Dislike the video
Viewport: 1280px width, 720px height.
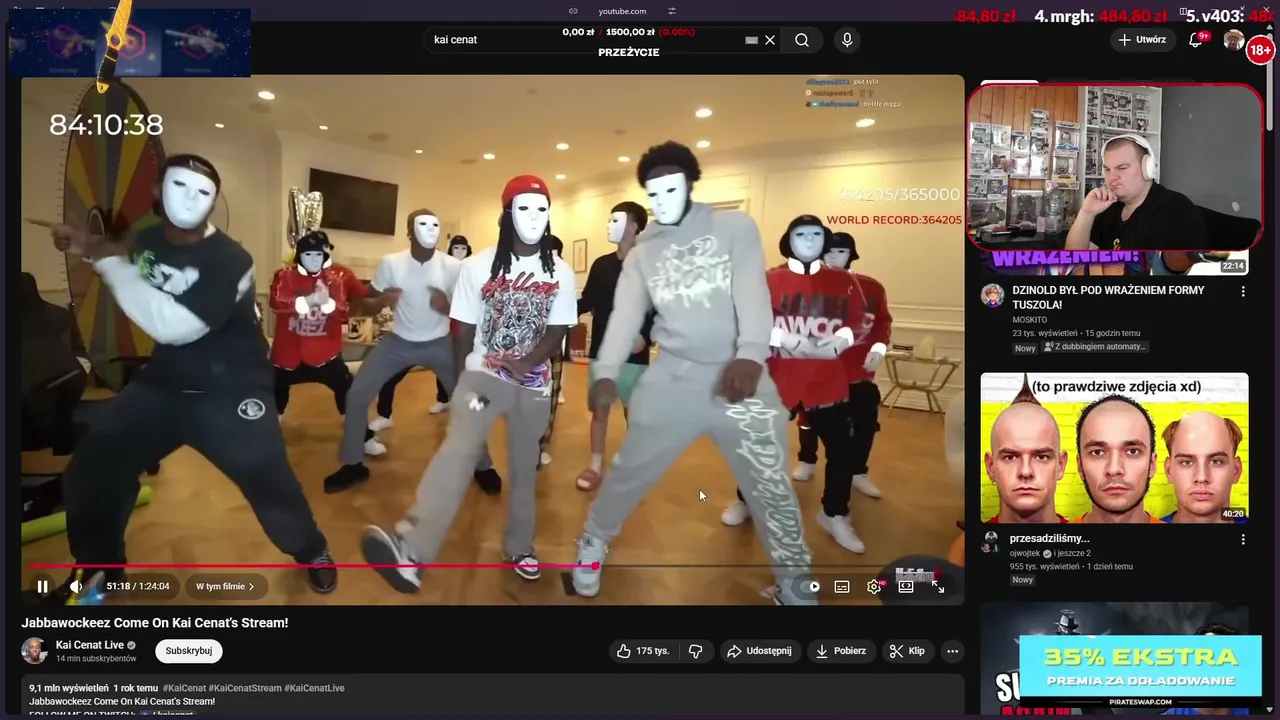[x=695, y=651]
